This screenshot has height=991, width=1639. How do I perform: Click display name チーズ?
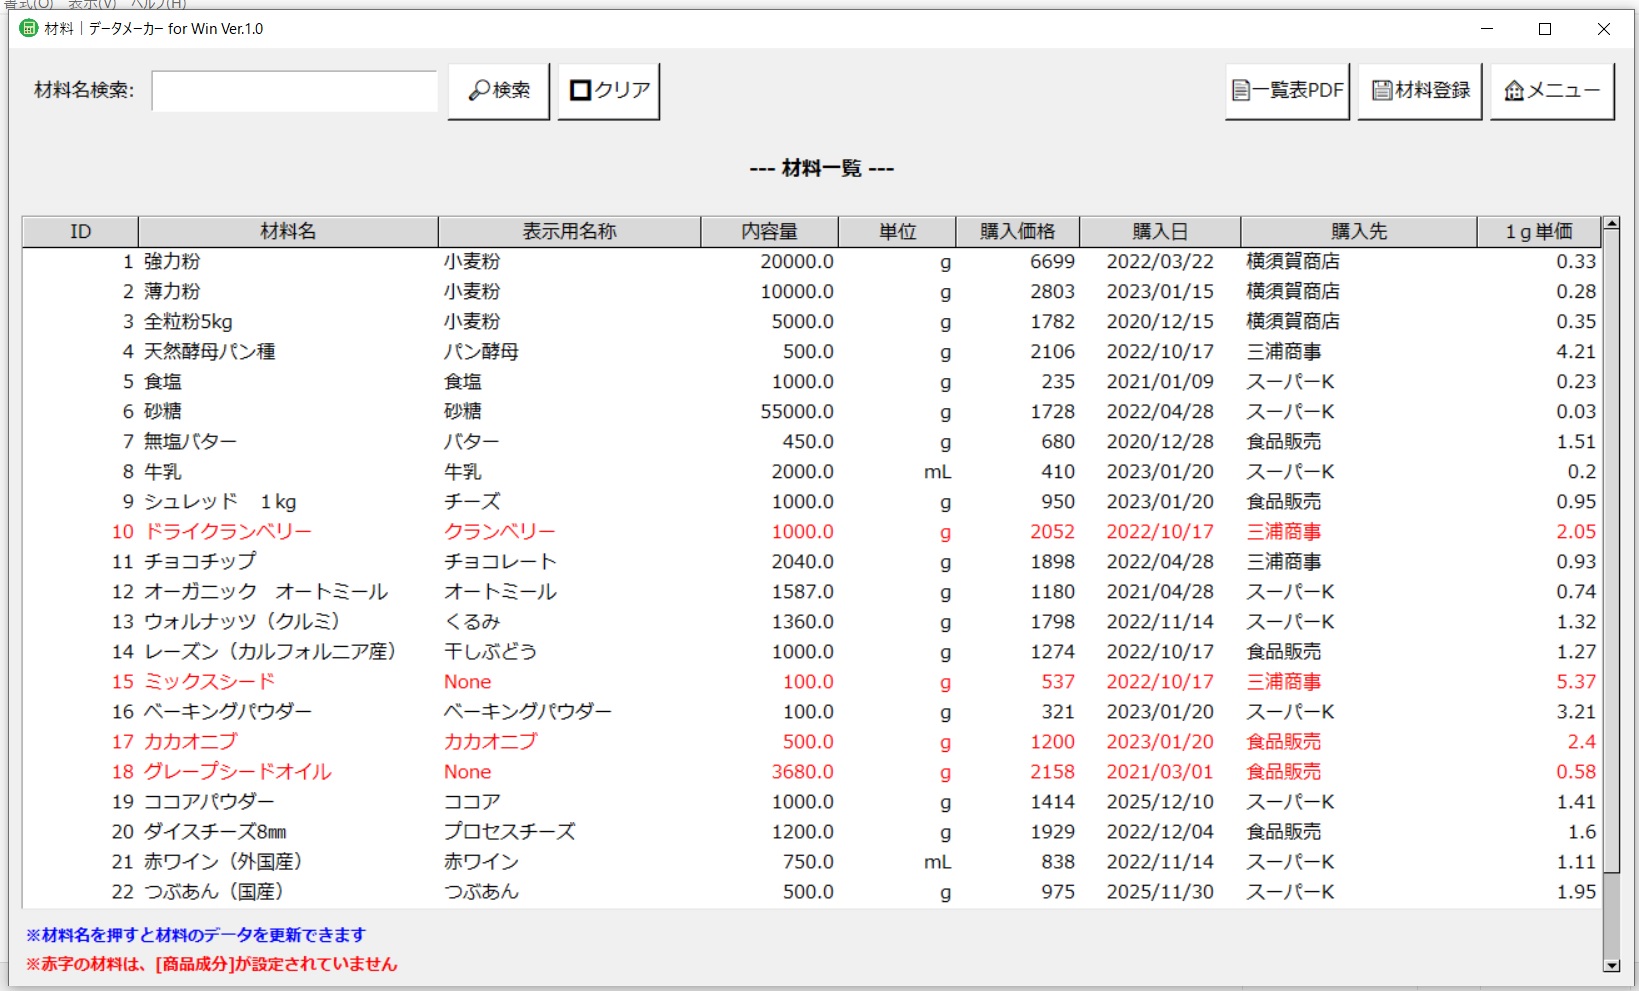click(472, 502)
